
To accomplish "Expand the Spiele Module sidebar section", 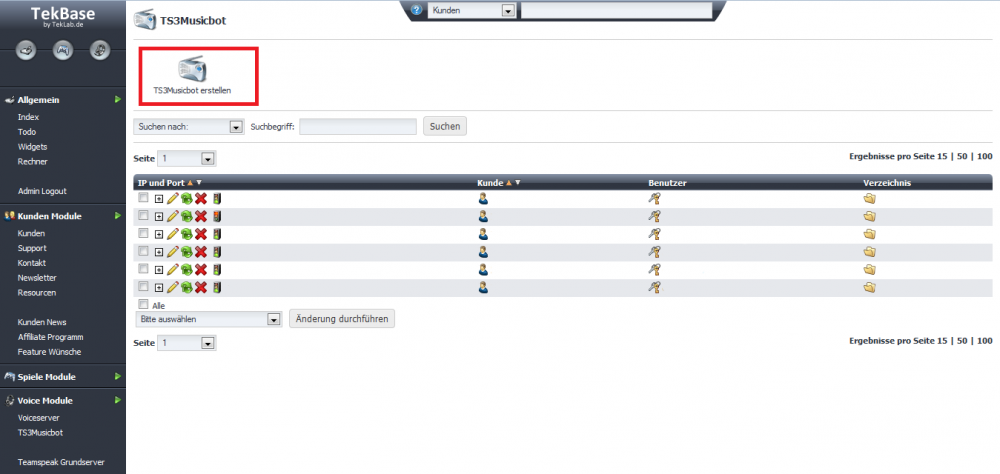I will [x=117, y=376].
